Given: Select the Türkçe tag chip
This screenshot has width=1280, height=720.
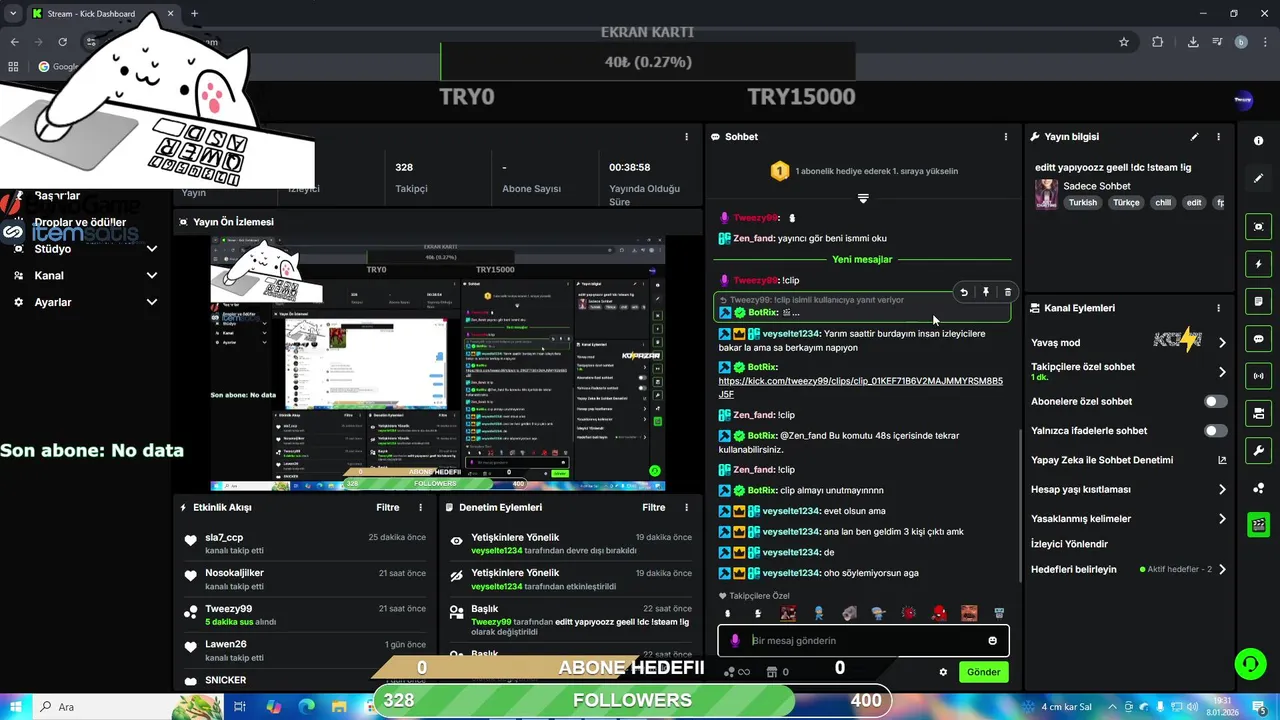Looking at the screenshot, I should pos(1126,203).
